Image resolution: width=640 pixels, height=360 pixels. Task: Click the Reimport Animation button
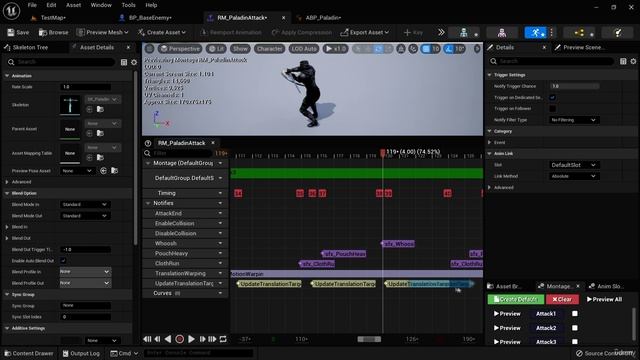pyautogui.click(x=231, y=32)
